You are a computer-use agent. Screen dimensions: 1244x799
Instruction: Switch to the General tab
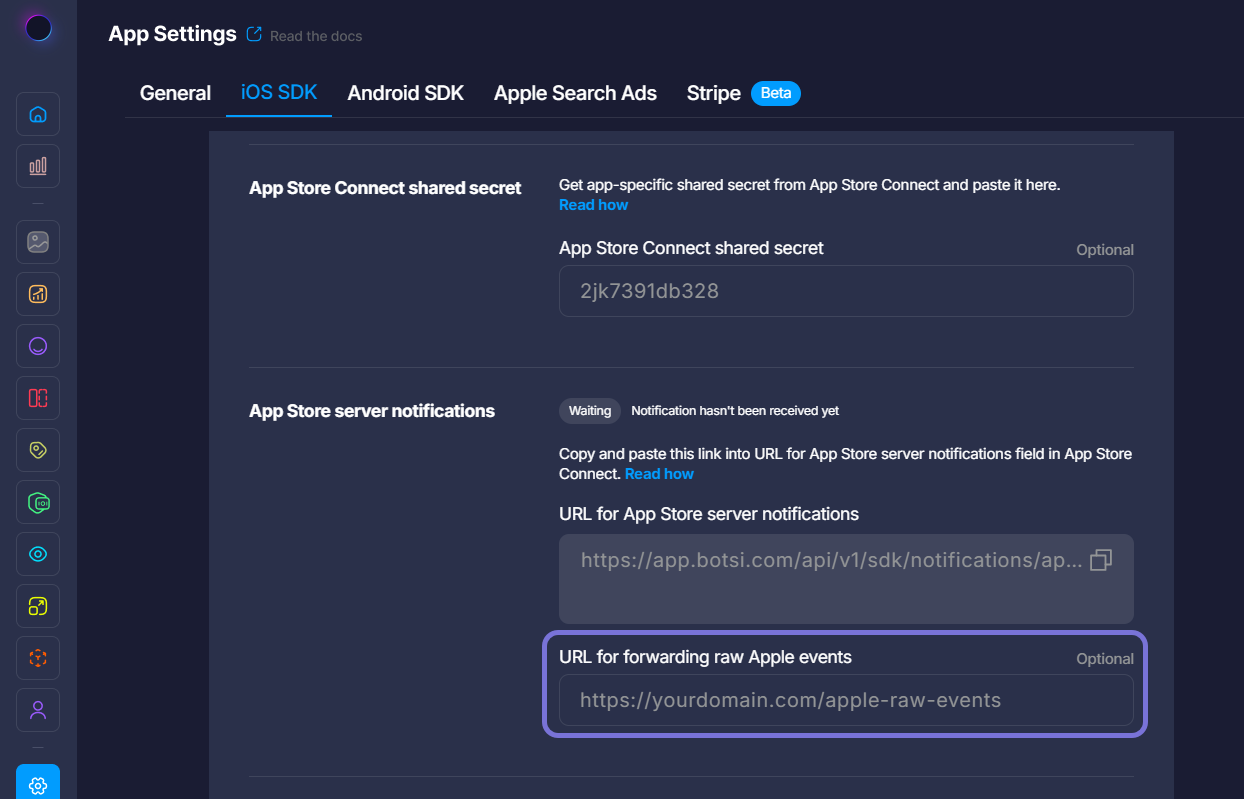coord(175,93)
